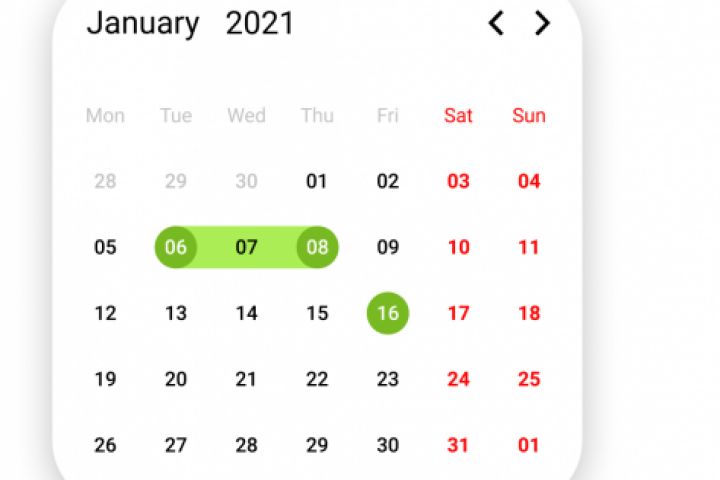Select the highlighted date 08
The image size is (720, 480).
pos(317,247)
